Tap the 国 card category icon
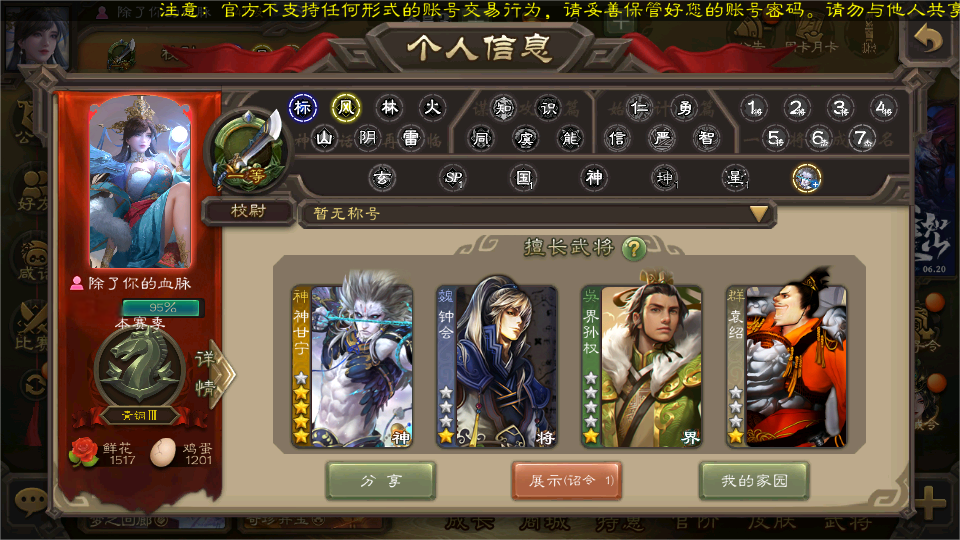Image resolution: width=960 pixels, height=540 pixels. 523,178
